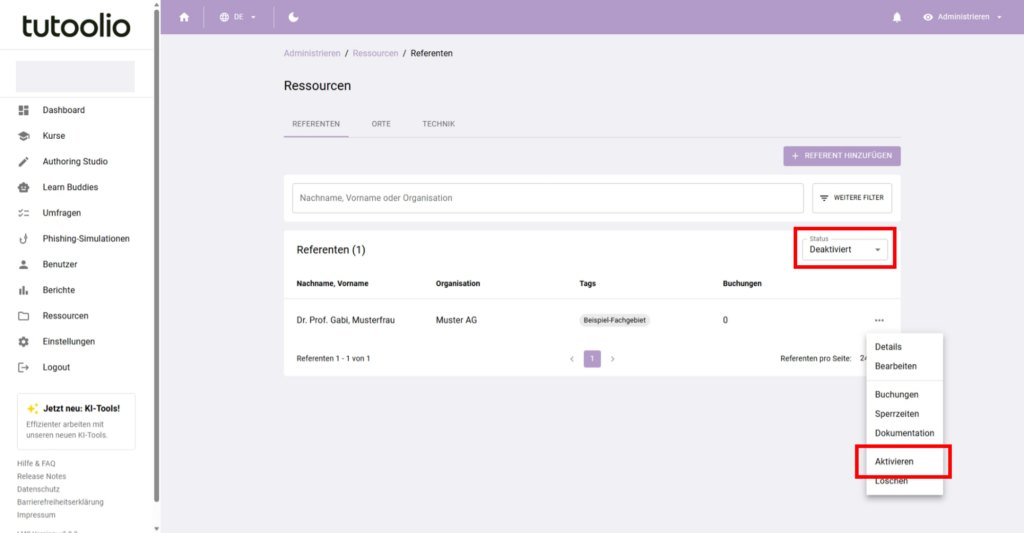Focus the Nachname, Vorname oder Organisation search field
This screenshot has height=533, width=1024.
pos(547,198)
